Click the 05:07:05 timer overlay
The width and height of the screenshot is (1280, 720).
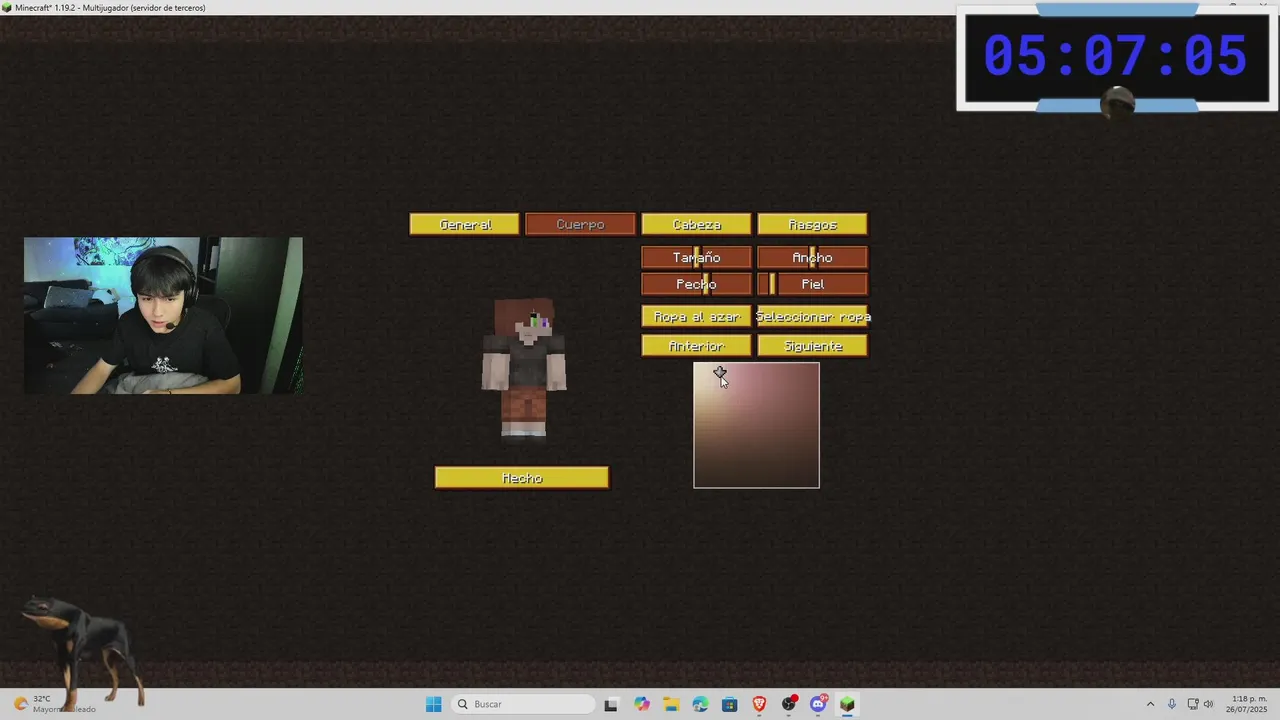coord(1116,56)
